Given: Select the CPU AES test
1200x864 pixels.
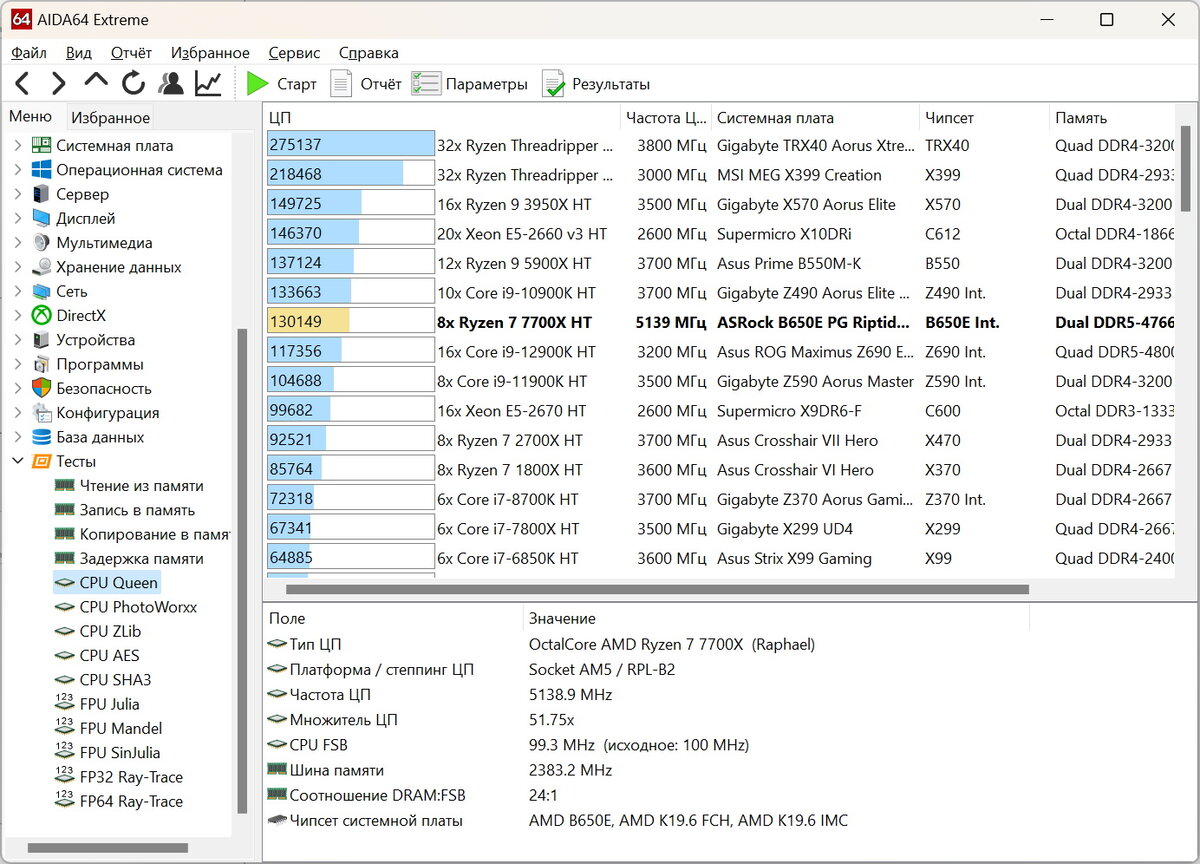Looking at the screenshot, I should pos(98,655).
